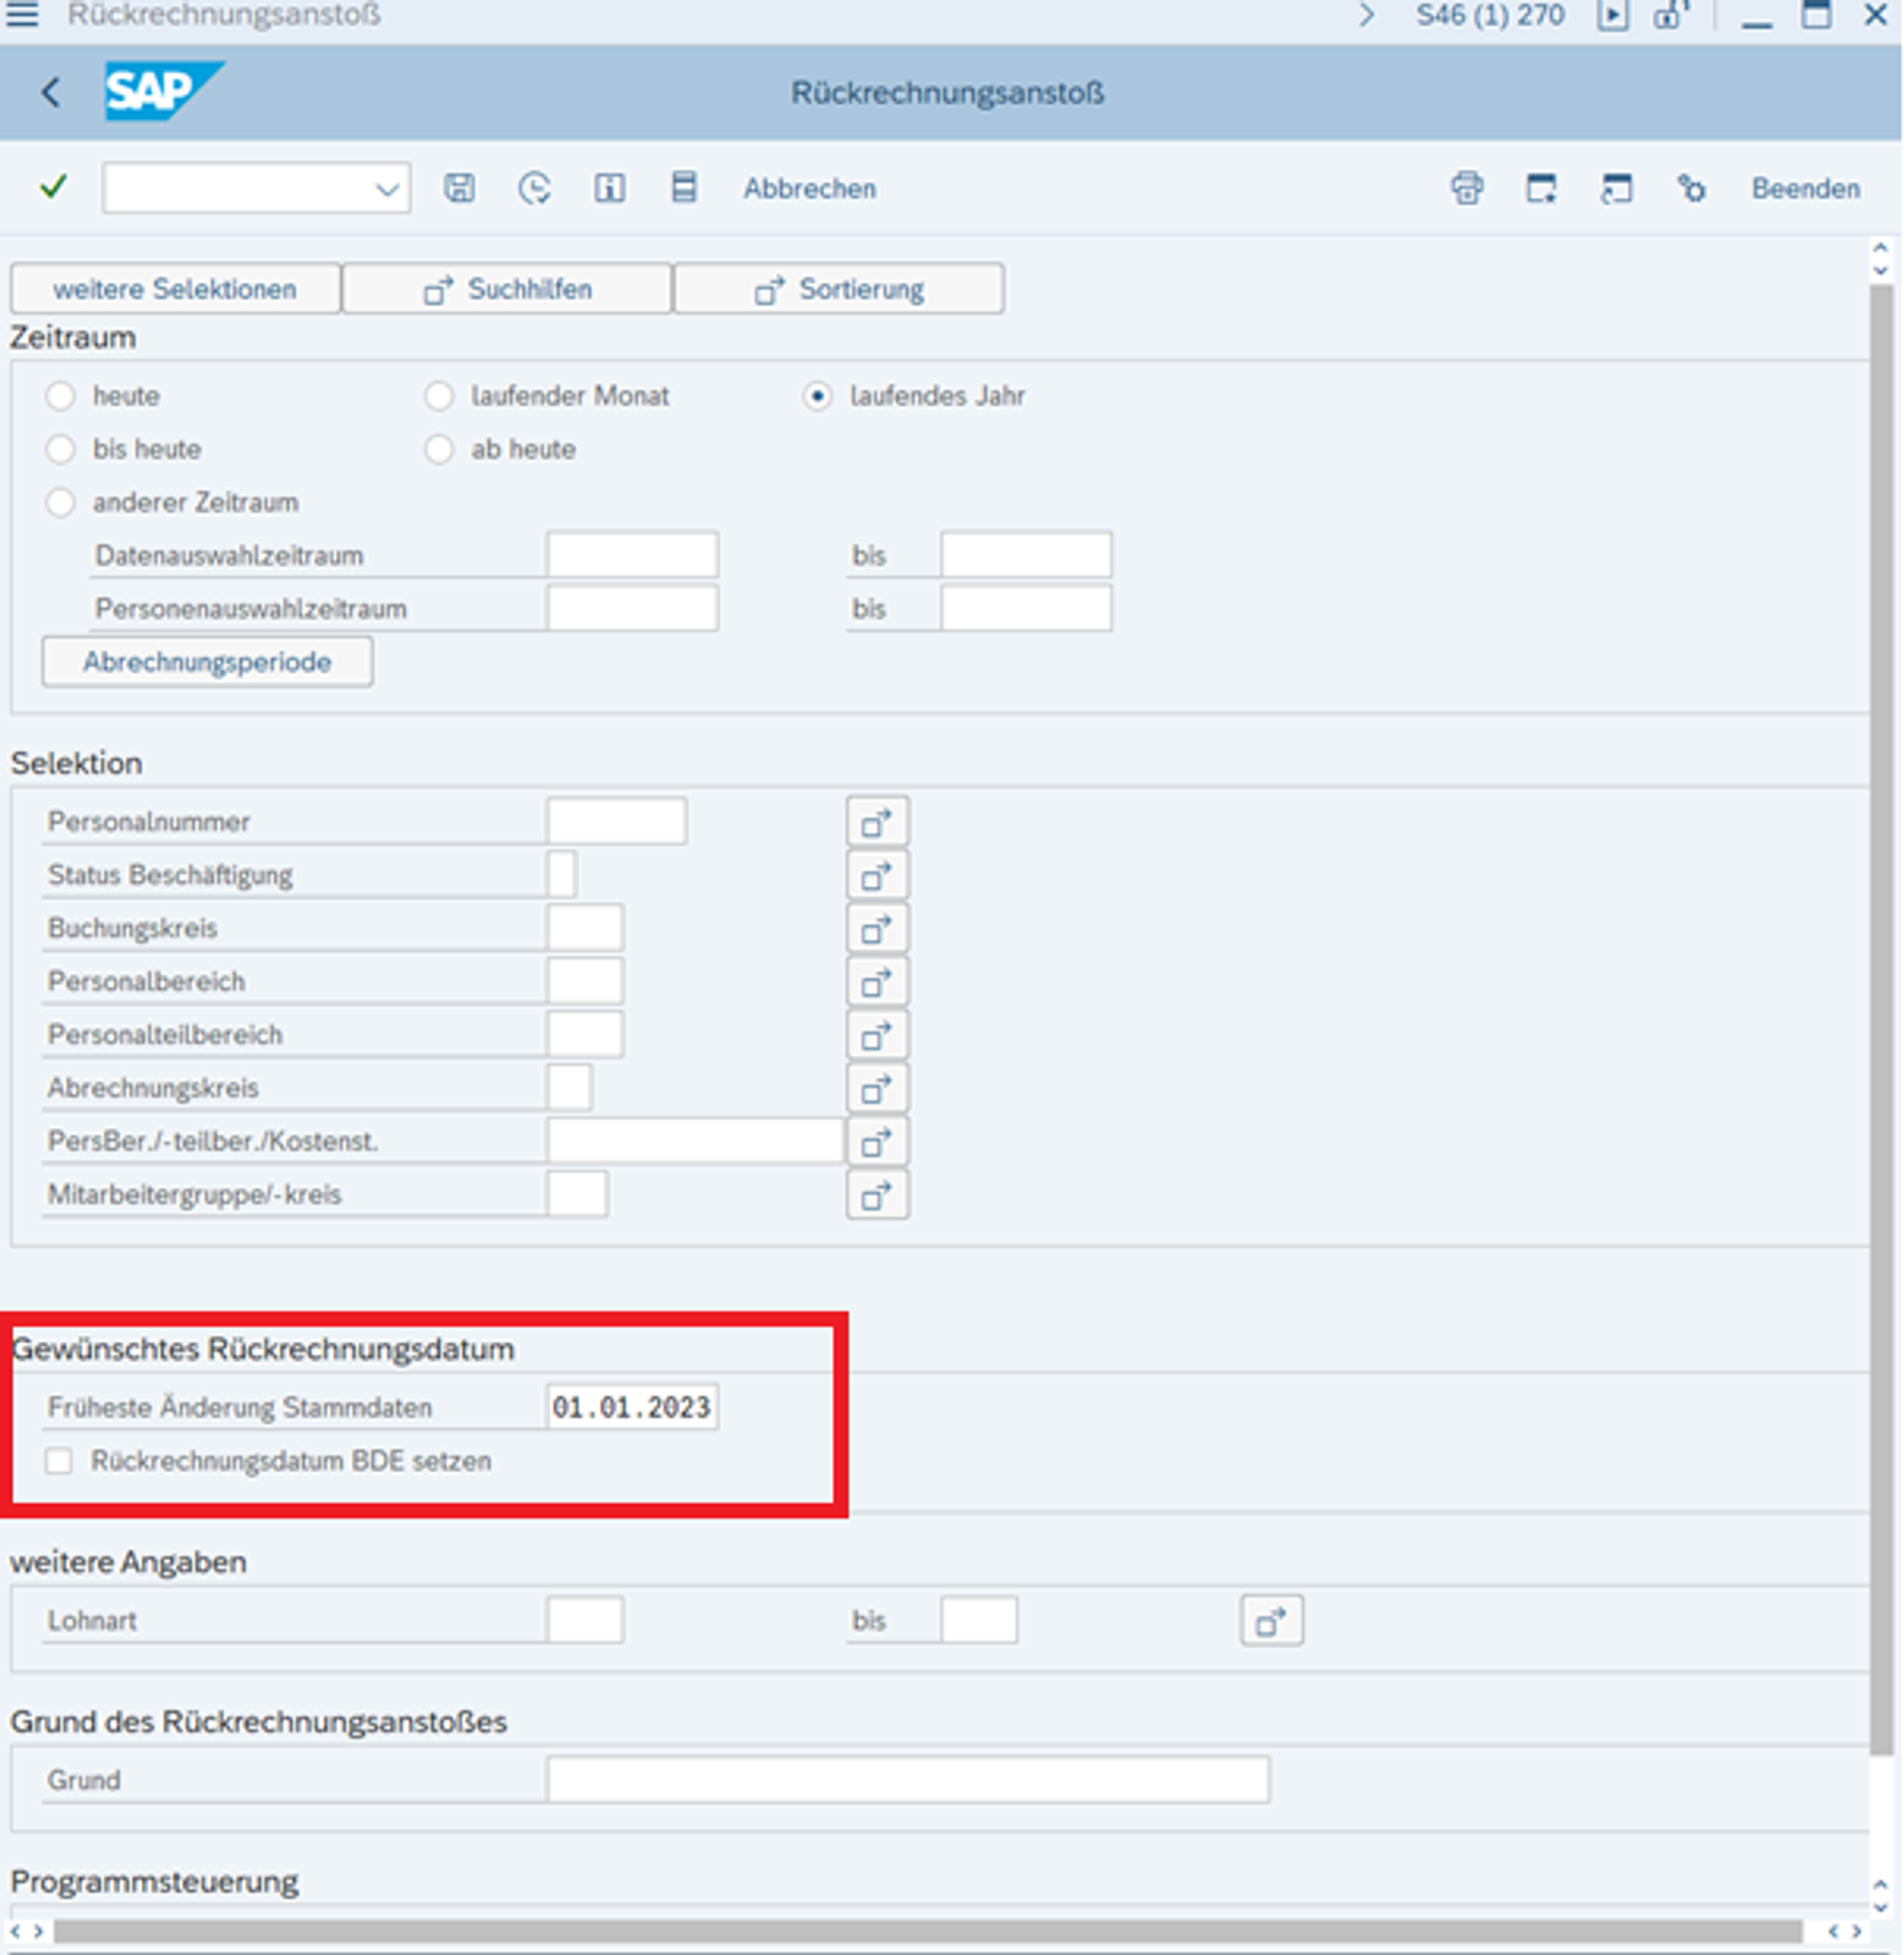Click the green checkmark Enter icon
Screen dimensions: 1904x1955
(53, 187)
